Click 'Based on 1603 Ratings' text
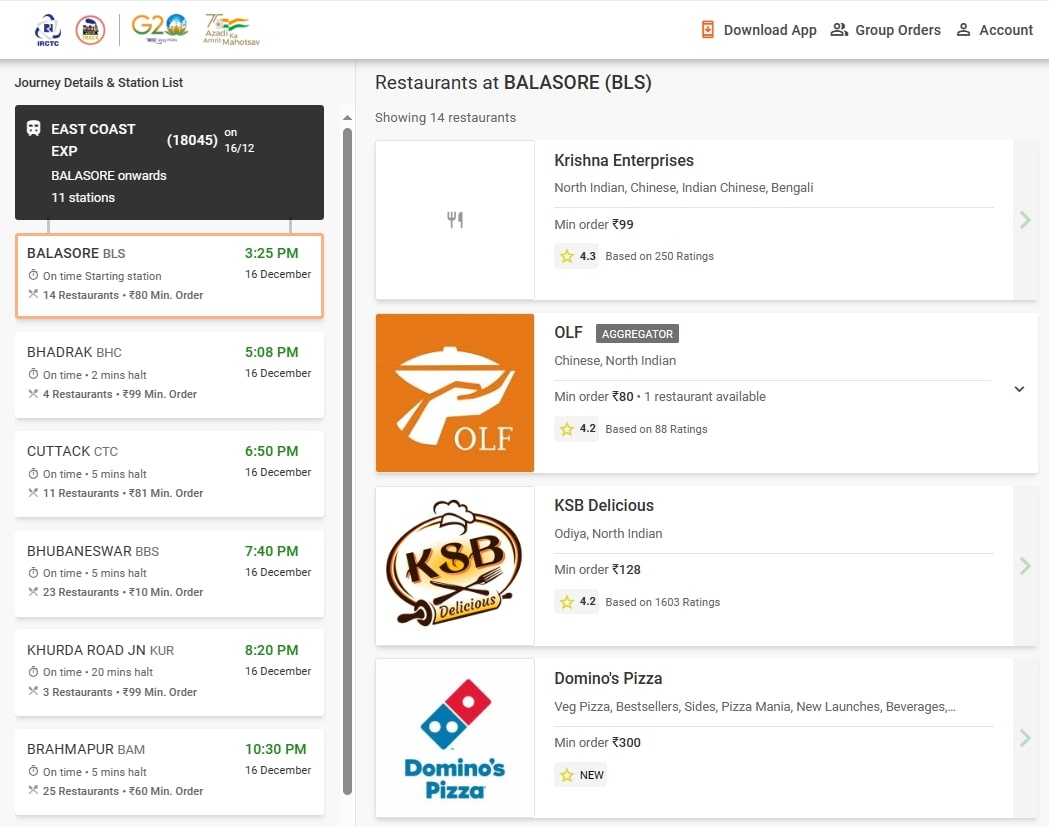 663,602
